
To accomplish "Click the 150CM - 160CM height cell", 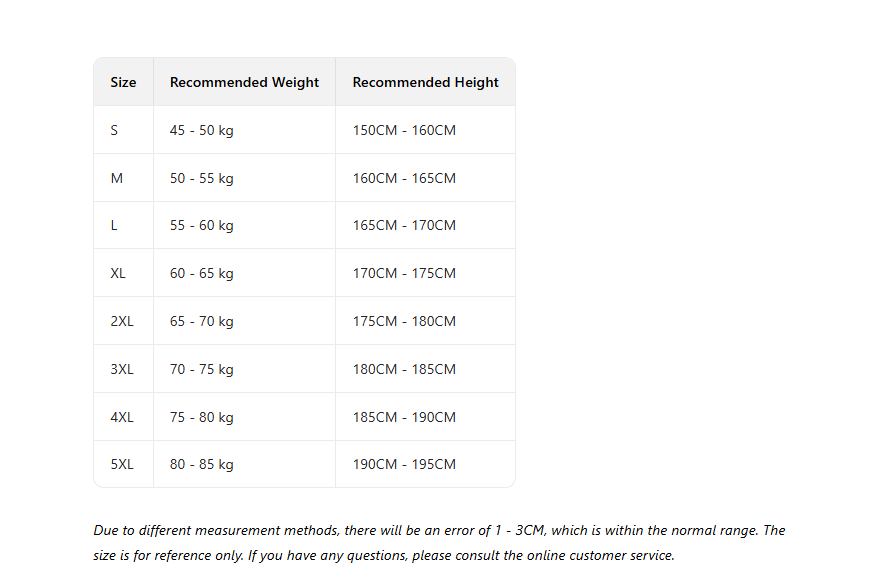I will [x=425, y=130].
